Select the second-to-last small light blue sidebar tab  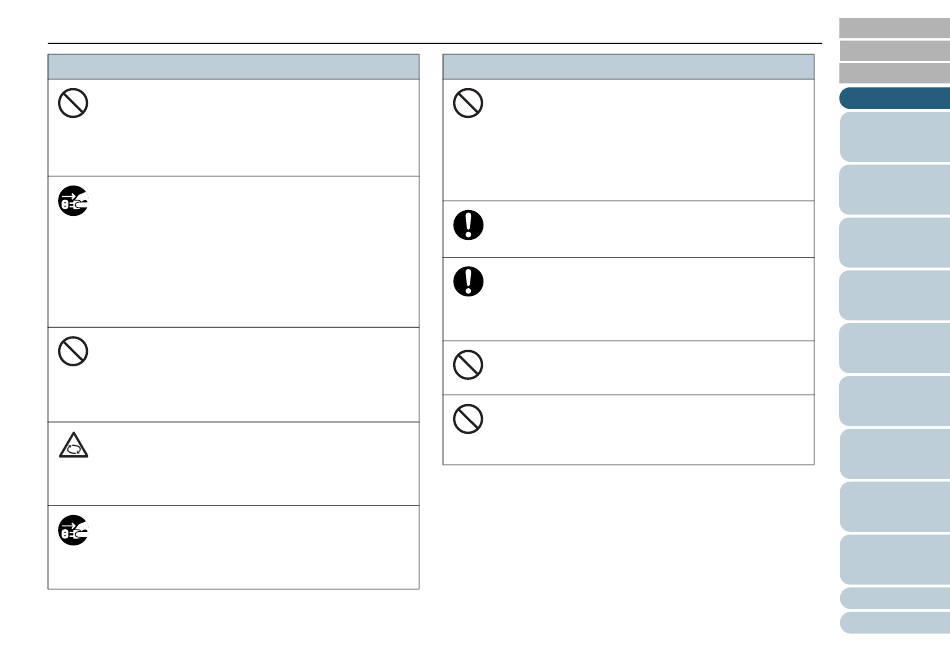[x=895, y=598]
